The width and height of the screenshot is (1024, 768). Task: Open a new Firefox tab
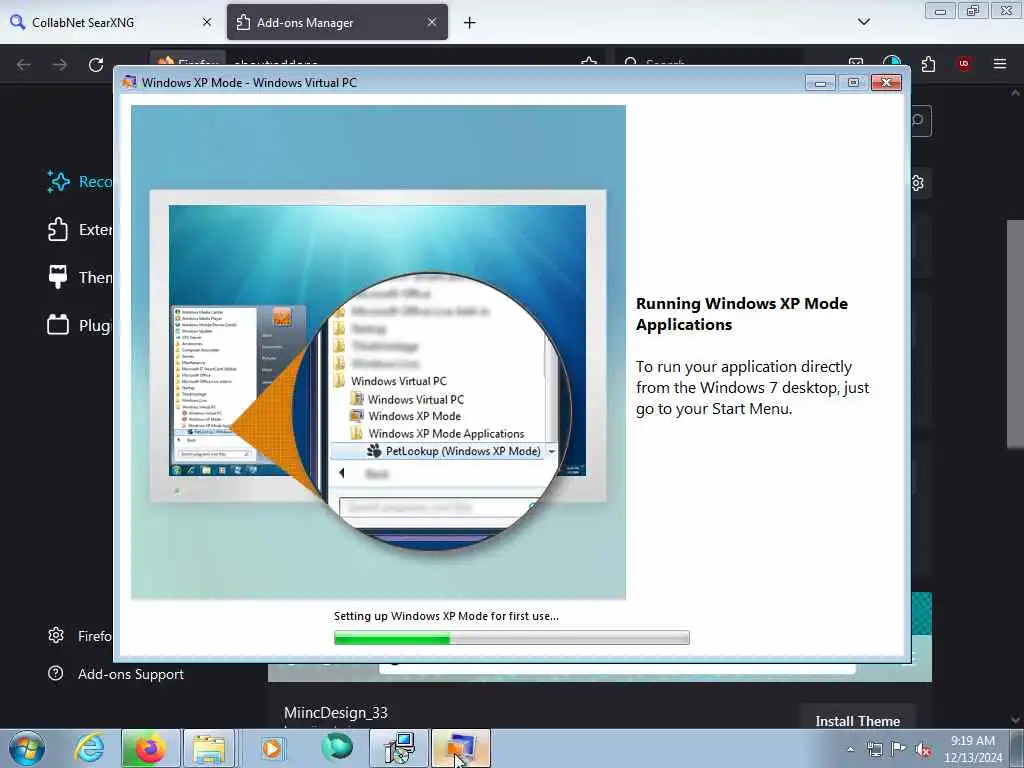(469, 23)
